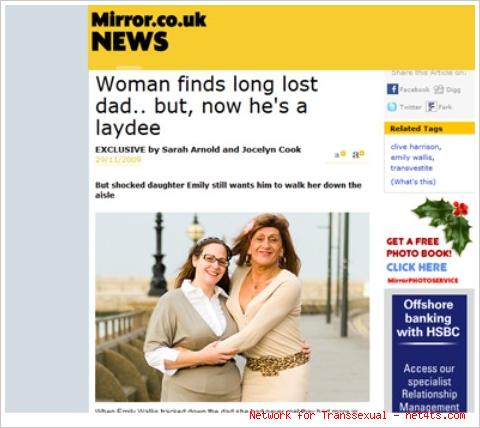Select the larger text size 'a' icon

tap(359, 154)
